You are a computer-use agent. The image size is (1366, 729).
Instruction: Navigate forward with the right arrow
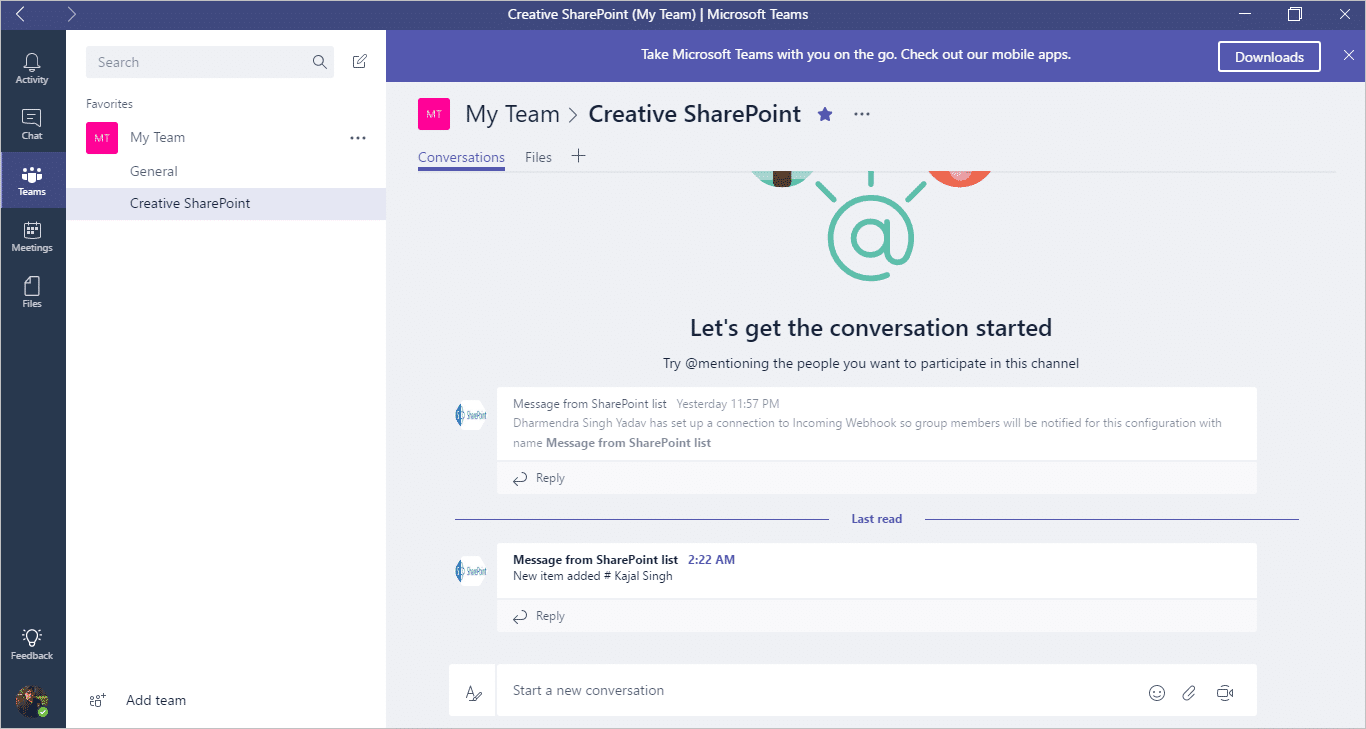[x=71, y=14]
